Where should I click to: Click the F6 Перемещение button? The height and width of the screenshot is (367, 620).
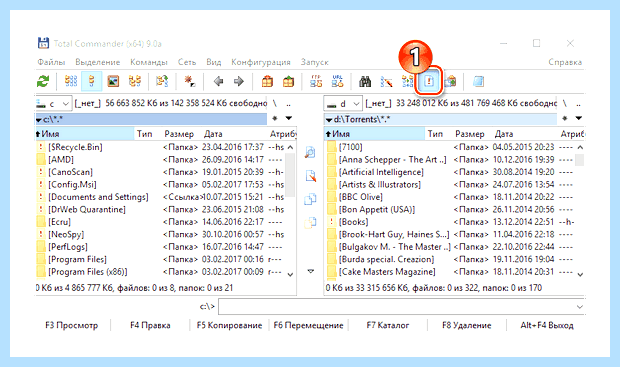tap(308, 325)
